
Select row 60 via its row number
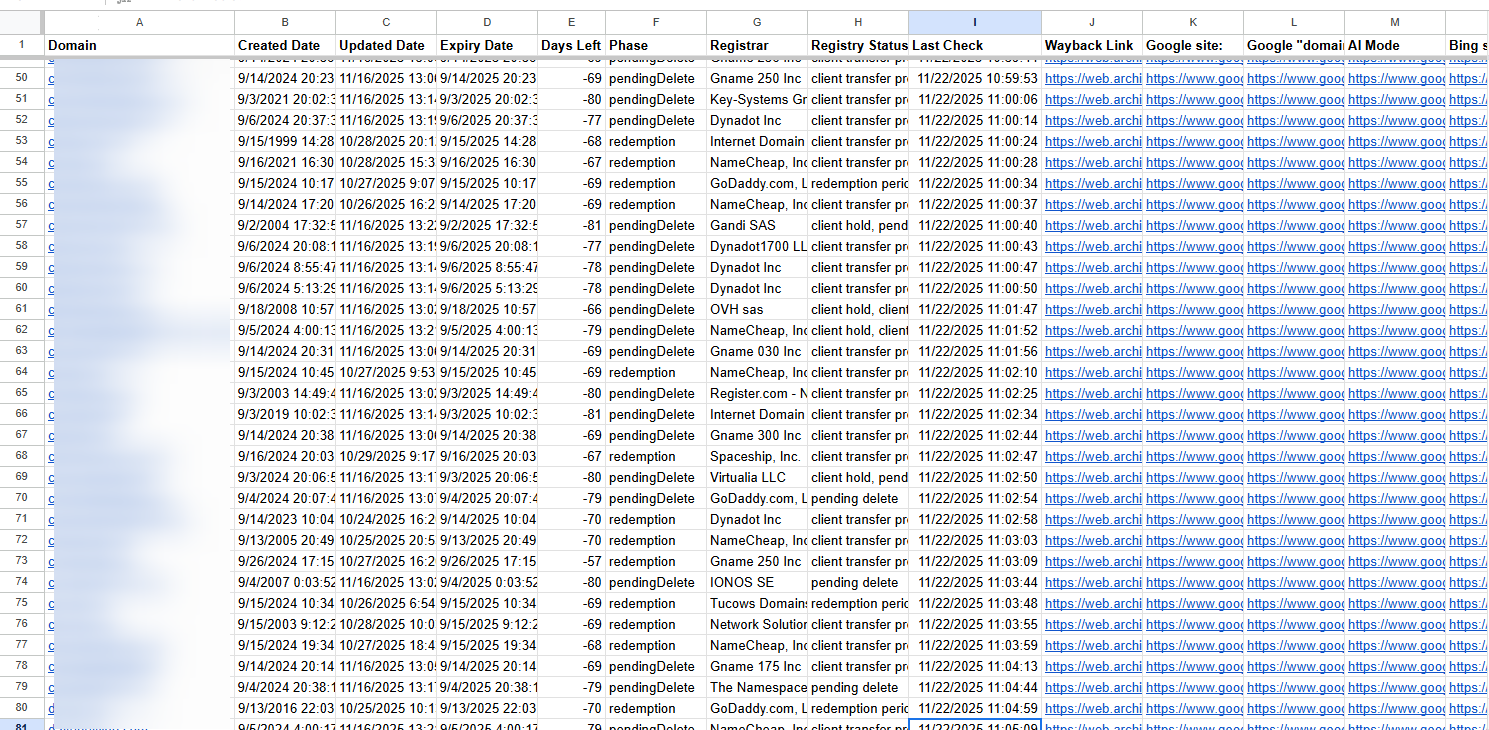pos(22,288)
